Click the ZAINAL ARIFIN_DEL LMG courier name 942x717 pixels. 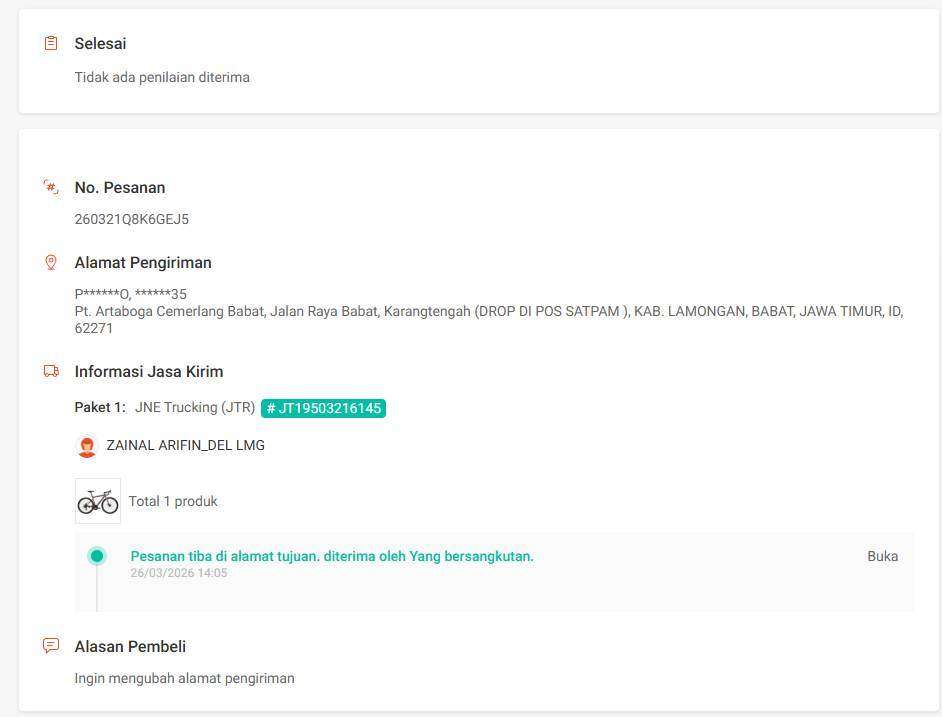click(x=185, y=445)
